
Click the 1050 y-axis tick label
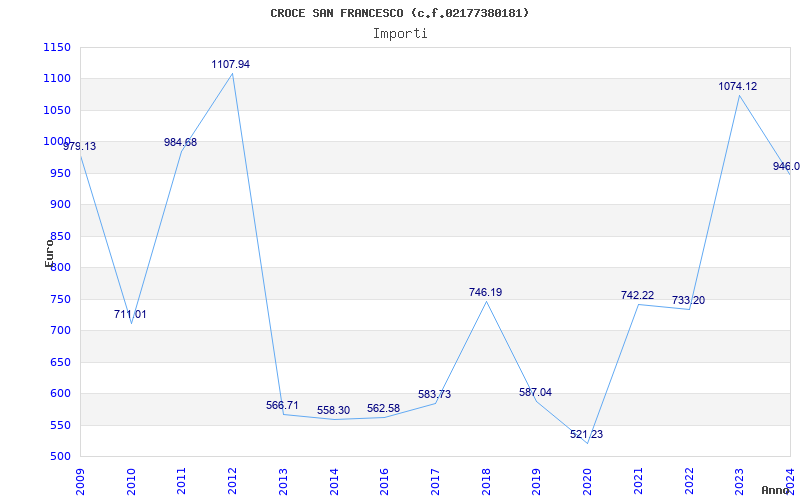click(x=57, y=110)
